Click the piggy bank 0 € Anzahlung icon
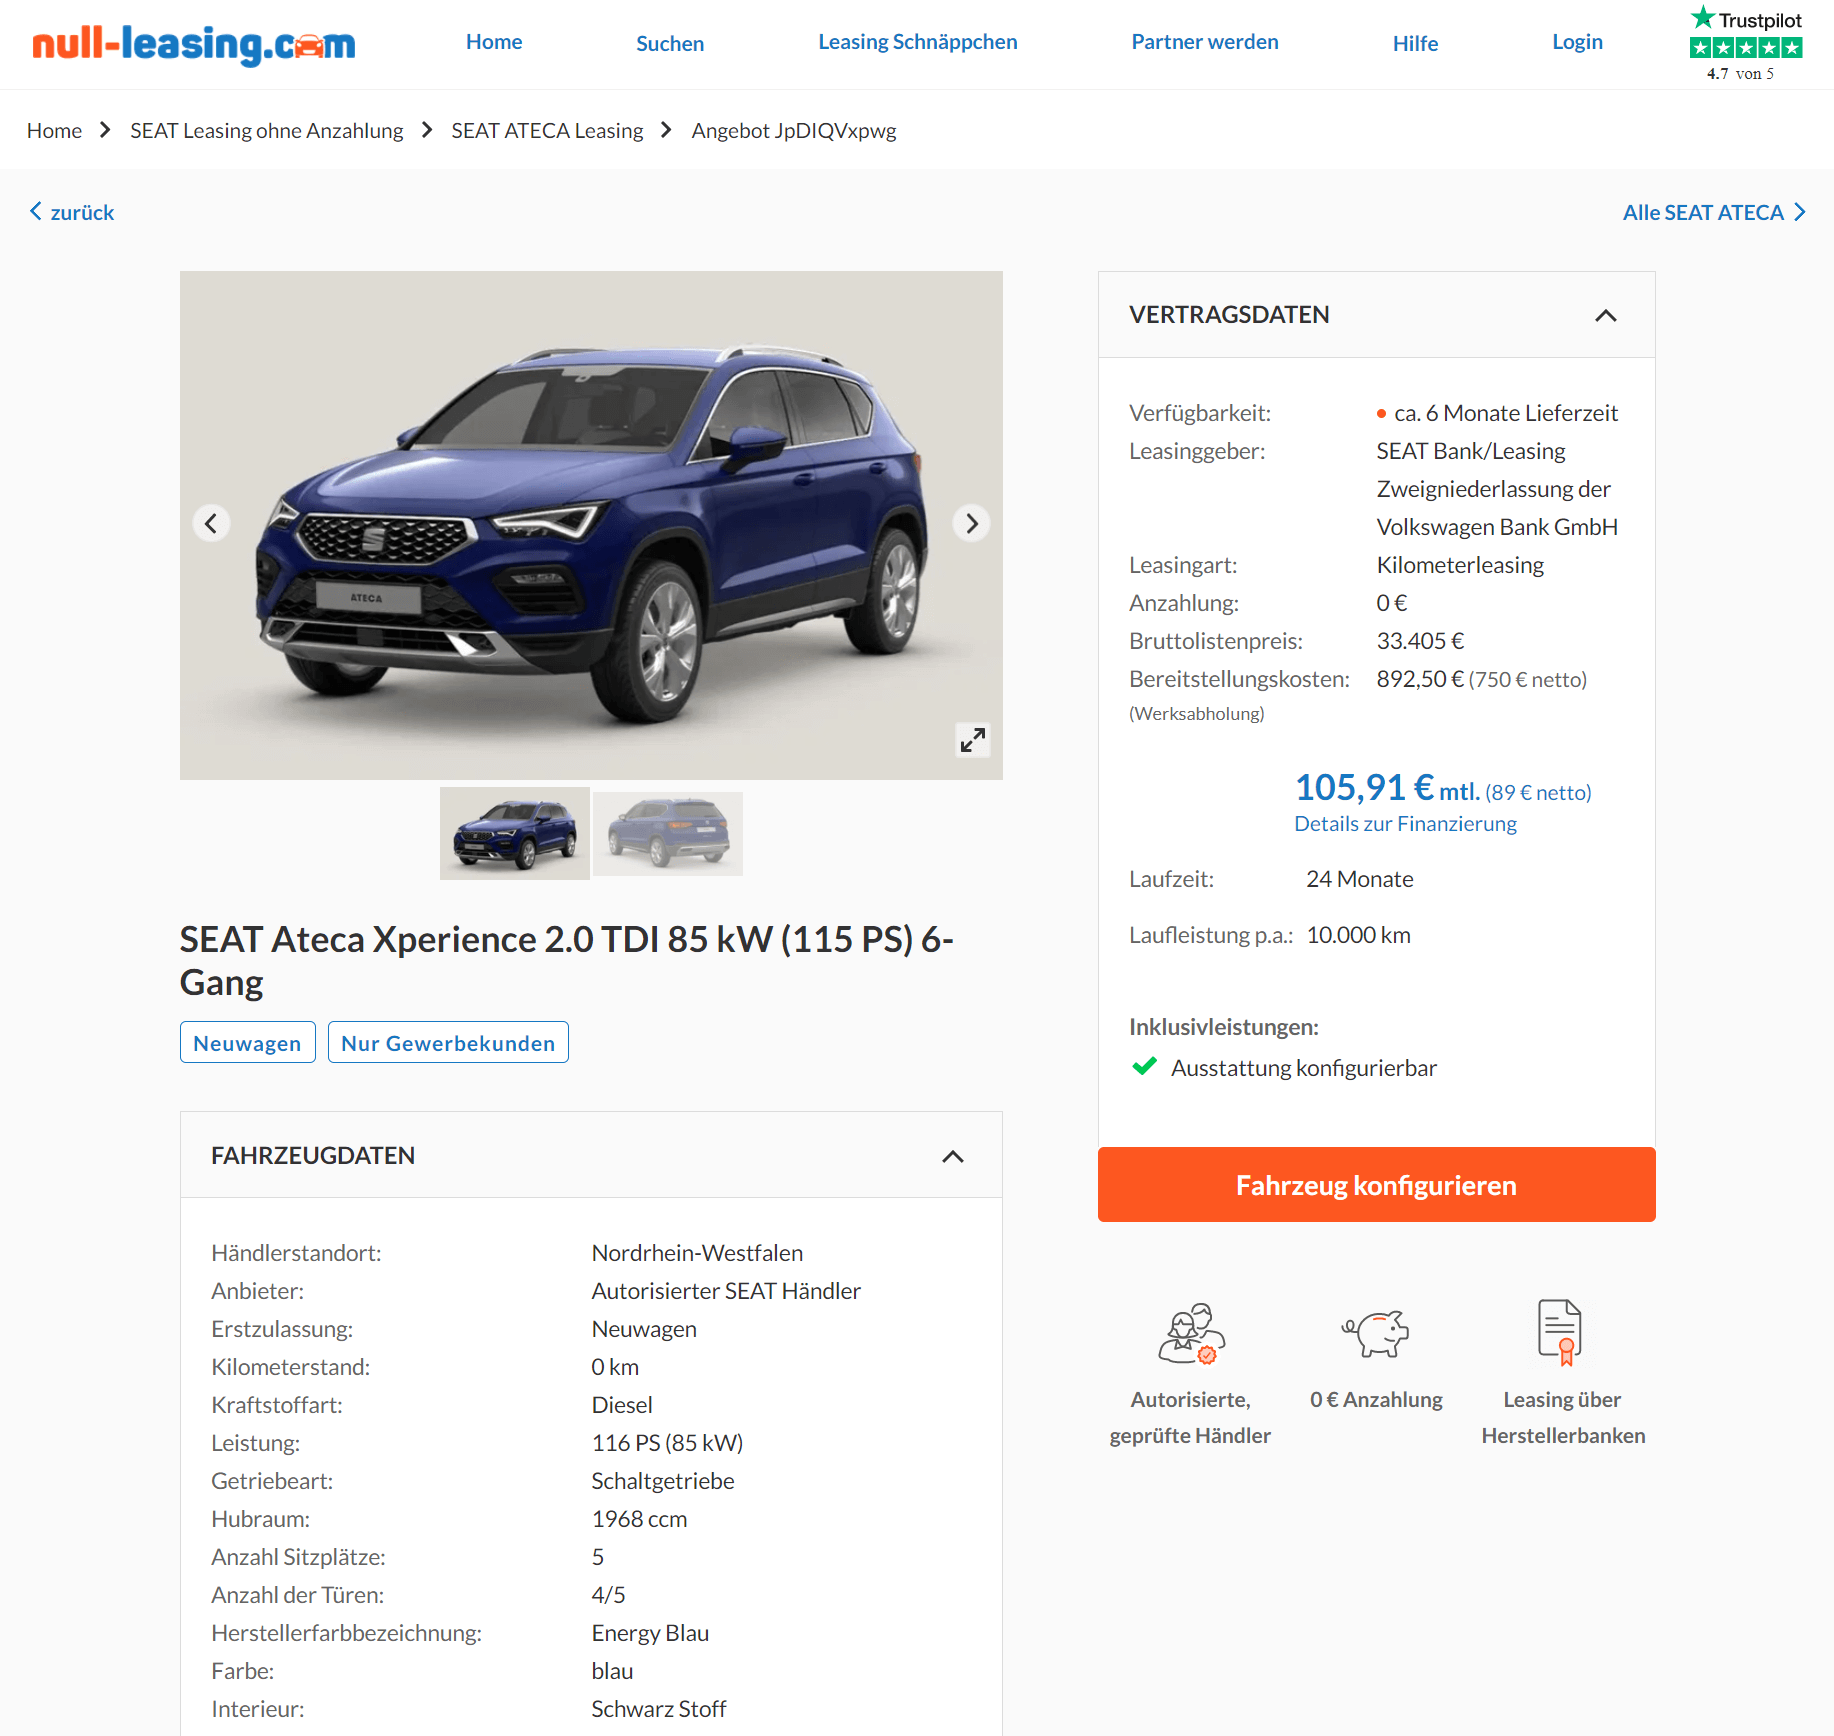The image size is (1834, 1736). 1376,1333
